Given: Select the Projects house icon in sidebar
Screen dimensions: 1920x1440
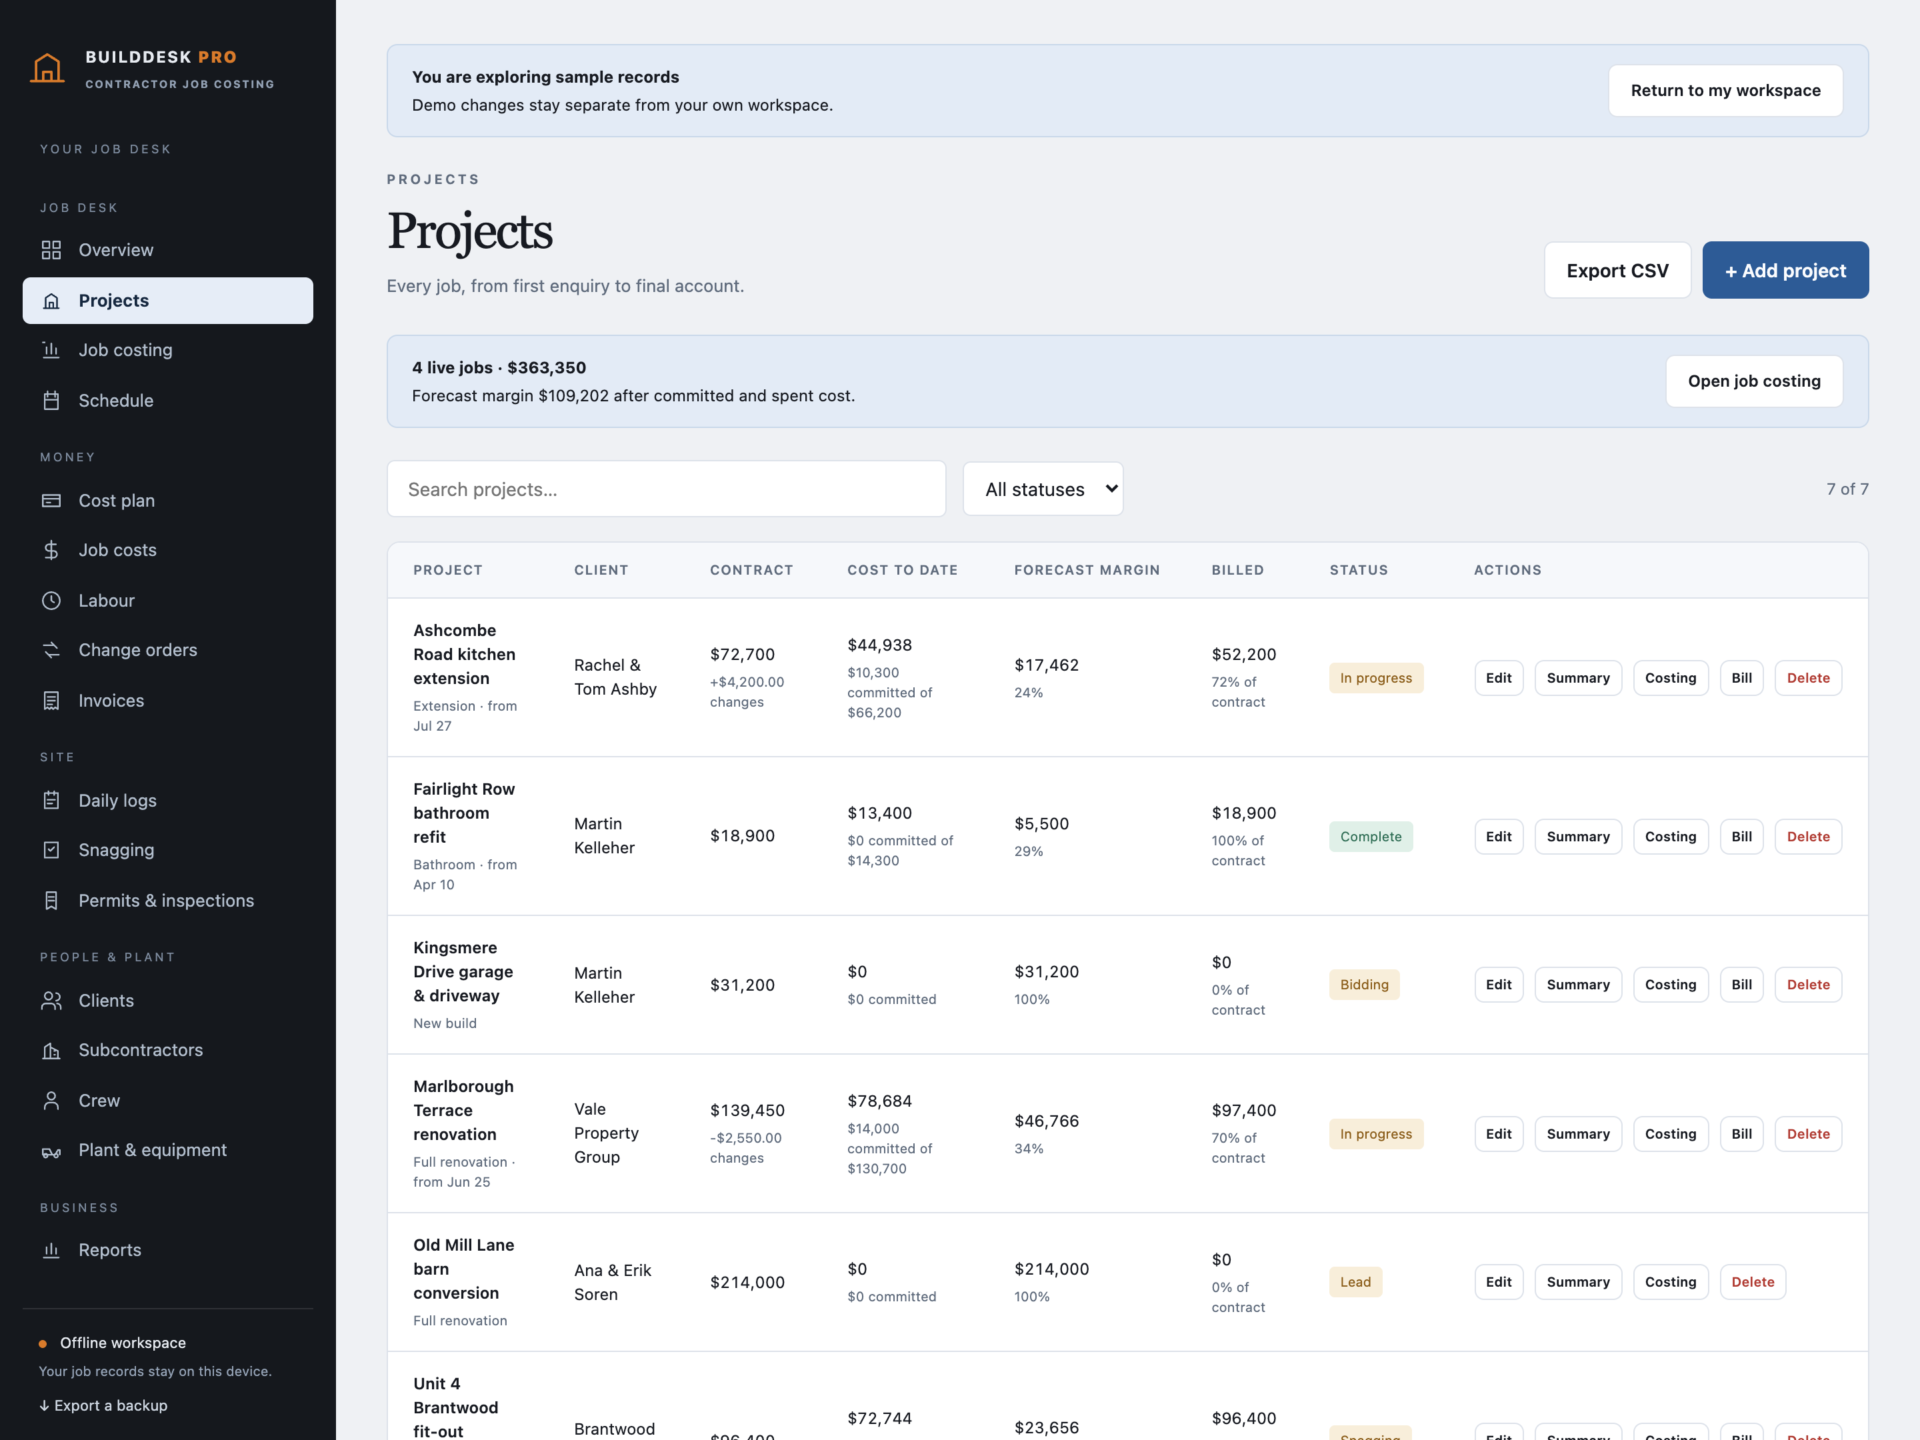Looking at the screenshot, I should pos(51,301).
